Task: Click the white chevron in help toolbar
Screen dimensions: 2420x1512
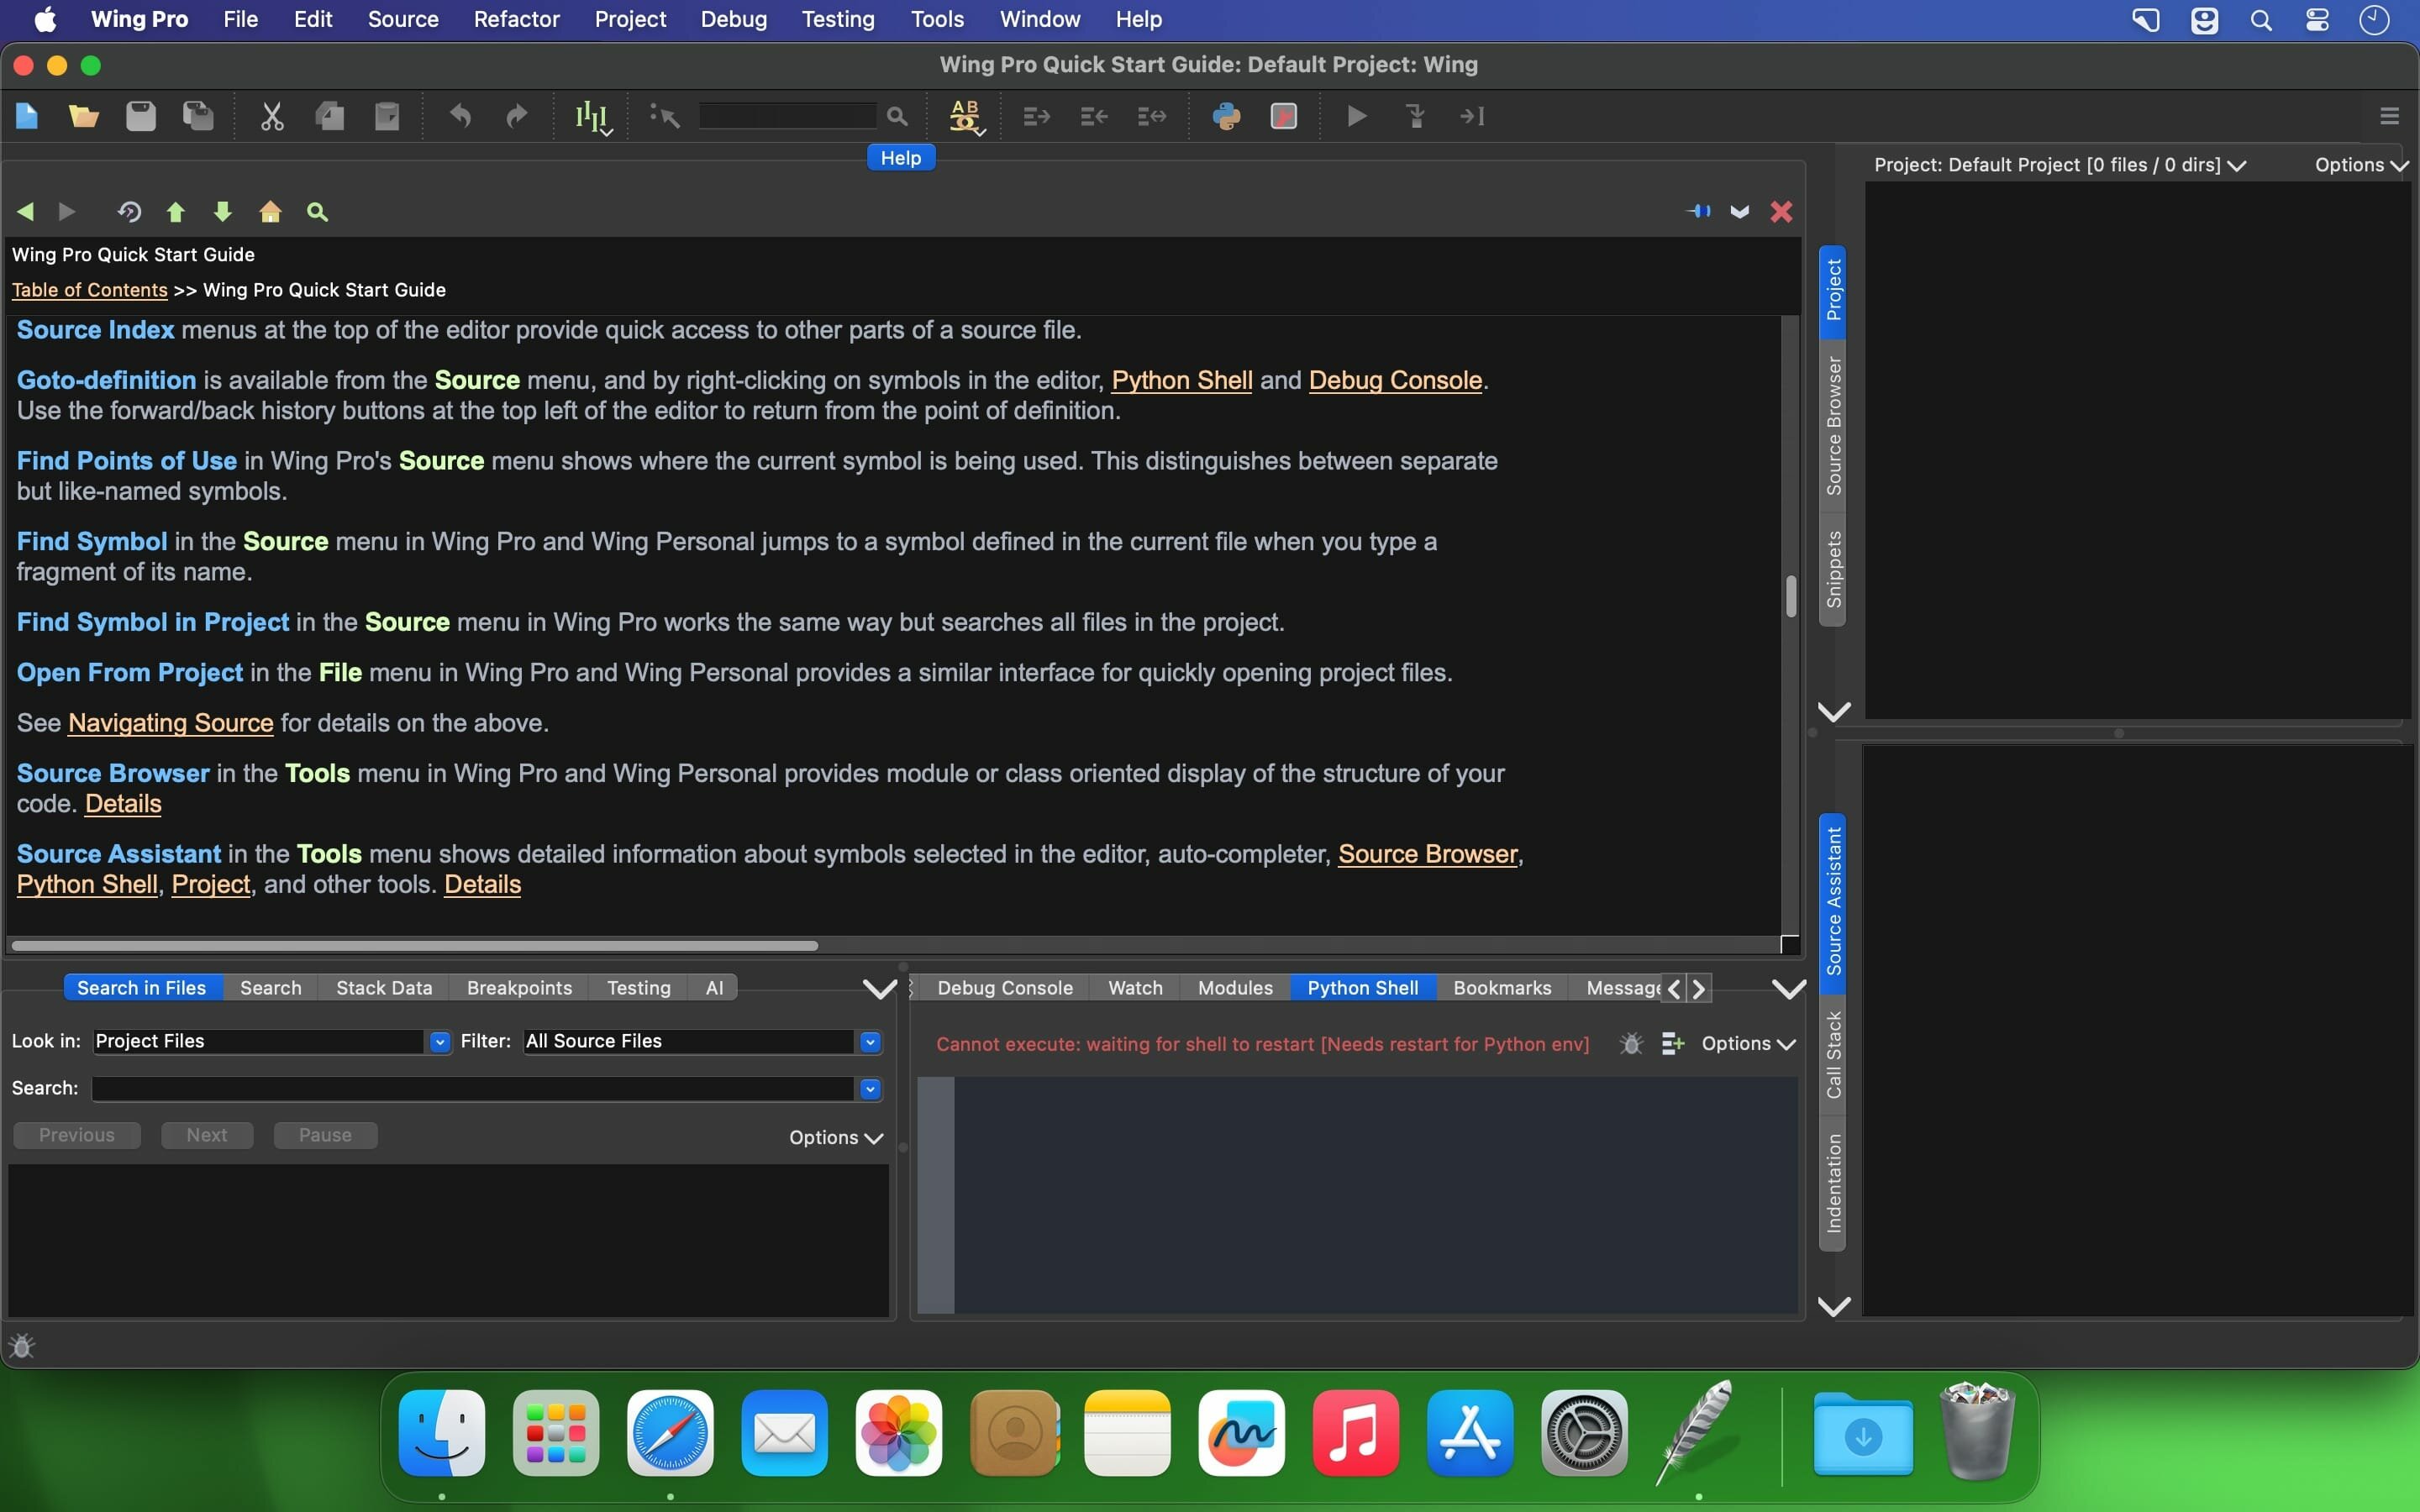Action: (x=1740, y=211)
